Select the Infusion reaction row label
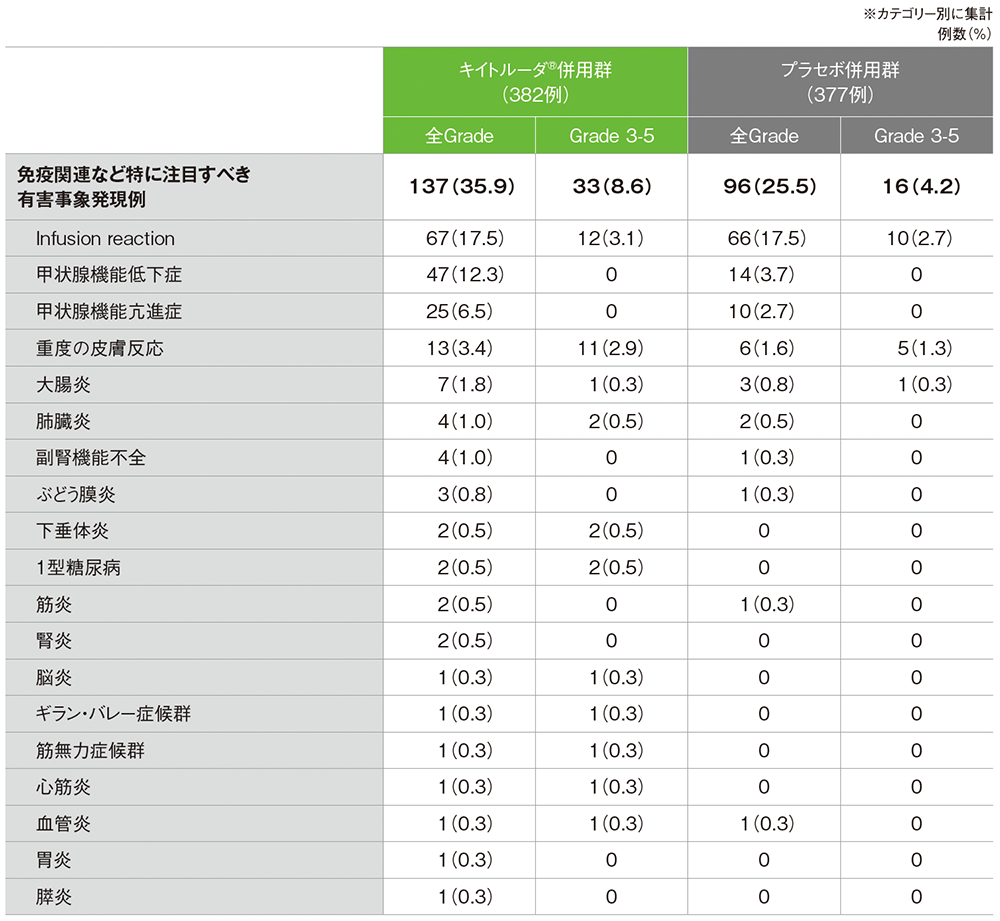1000x921 pixels. tap(105, 239)
